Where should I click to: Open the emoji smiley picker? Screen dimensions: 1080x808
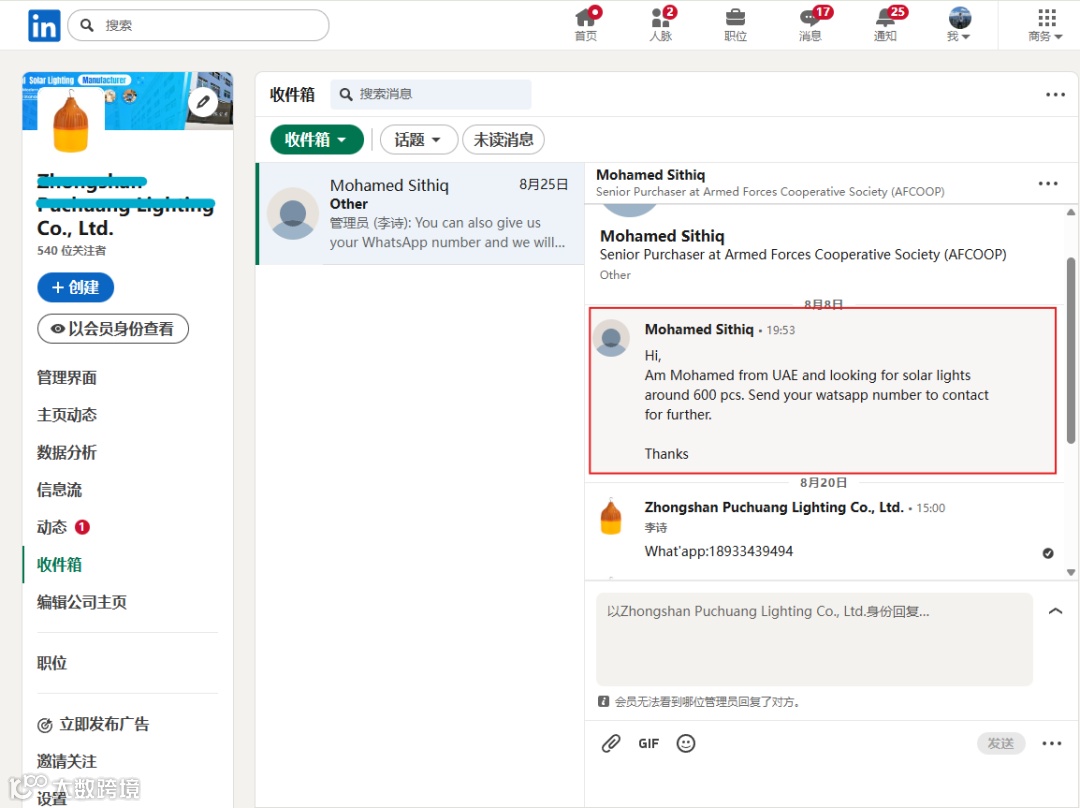tap(686, 743)
